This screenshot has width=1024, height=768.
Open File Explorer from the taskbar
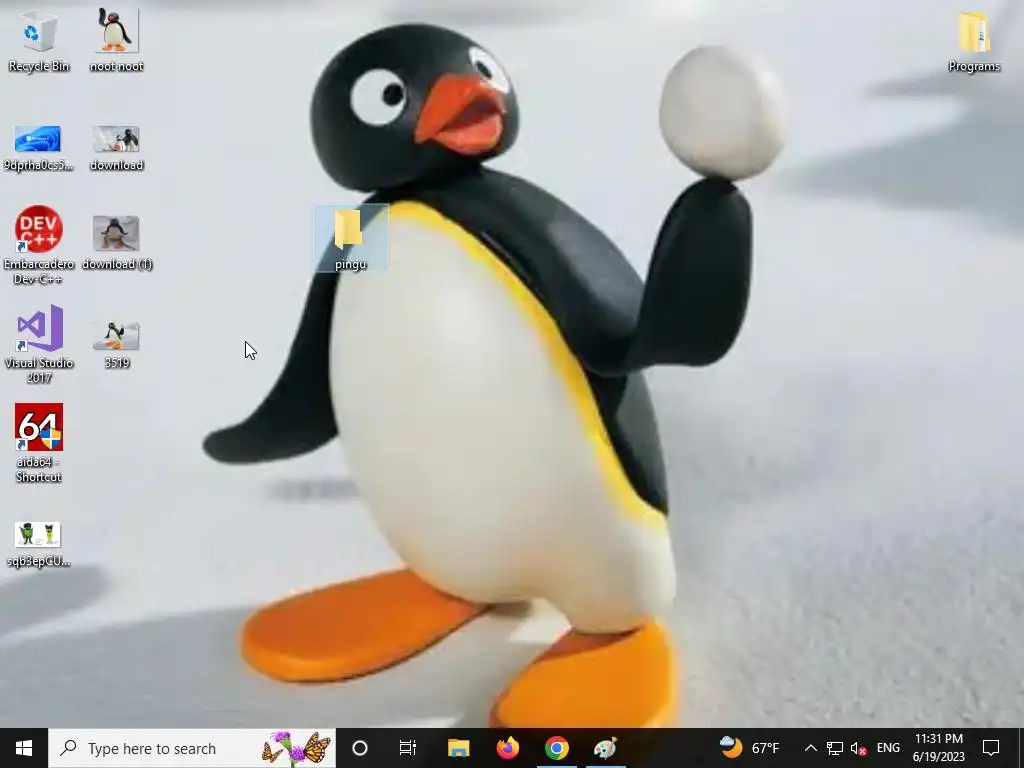click(x=458, y=748)
